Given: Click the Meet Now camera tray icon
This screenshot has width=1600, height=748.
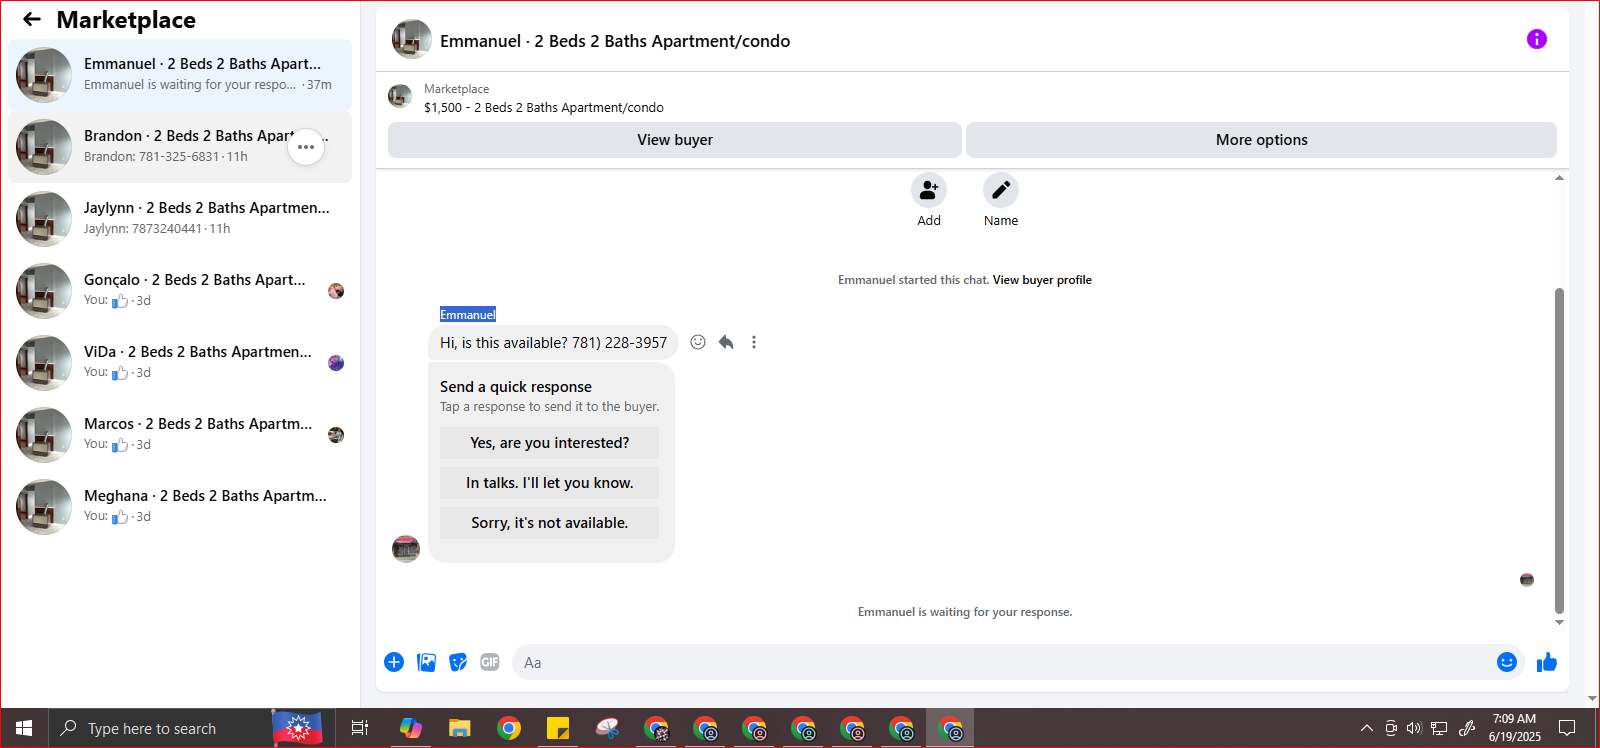Looking at the screenshot, I should pyautogui.click(x=1391, y=728).
